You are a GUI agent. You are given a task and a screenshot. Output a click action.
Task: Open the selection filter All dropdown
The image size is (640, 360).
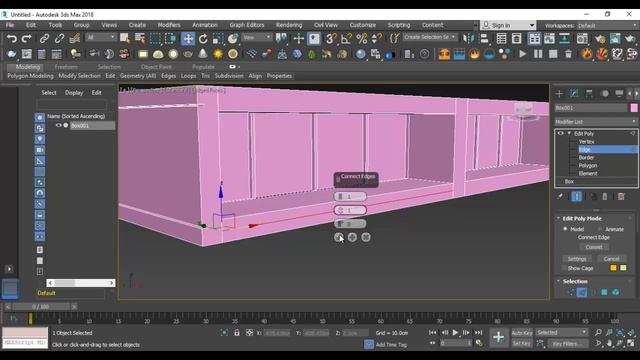point(101,37)
